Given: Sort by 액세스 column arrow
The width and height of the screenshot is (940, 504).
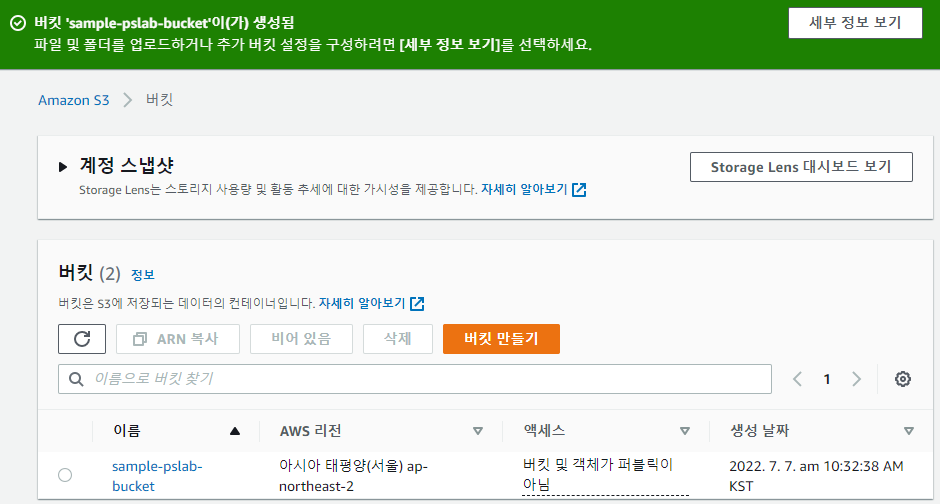Looking at the screenshot, I should [x=685, y=431].
